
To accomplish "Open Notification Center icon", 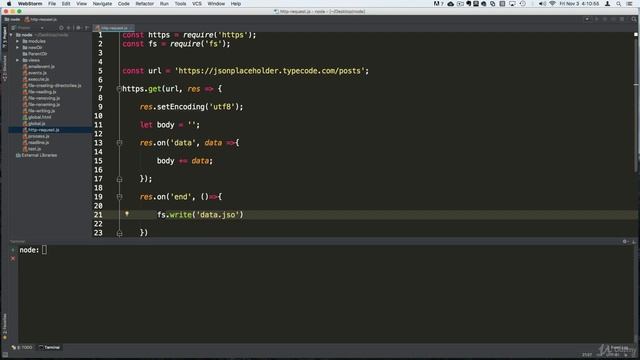I will [x=629, y=4].
